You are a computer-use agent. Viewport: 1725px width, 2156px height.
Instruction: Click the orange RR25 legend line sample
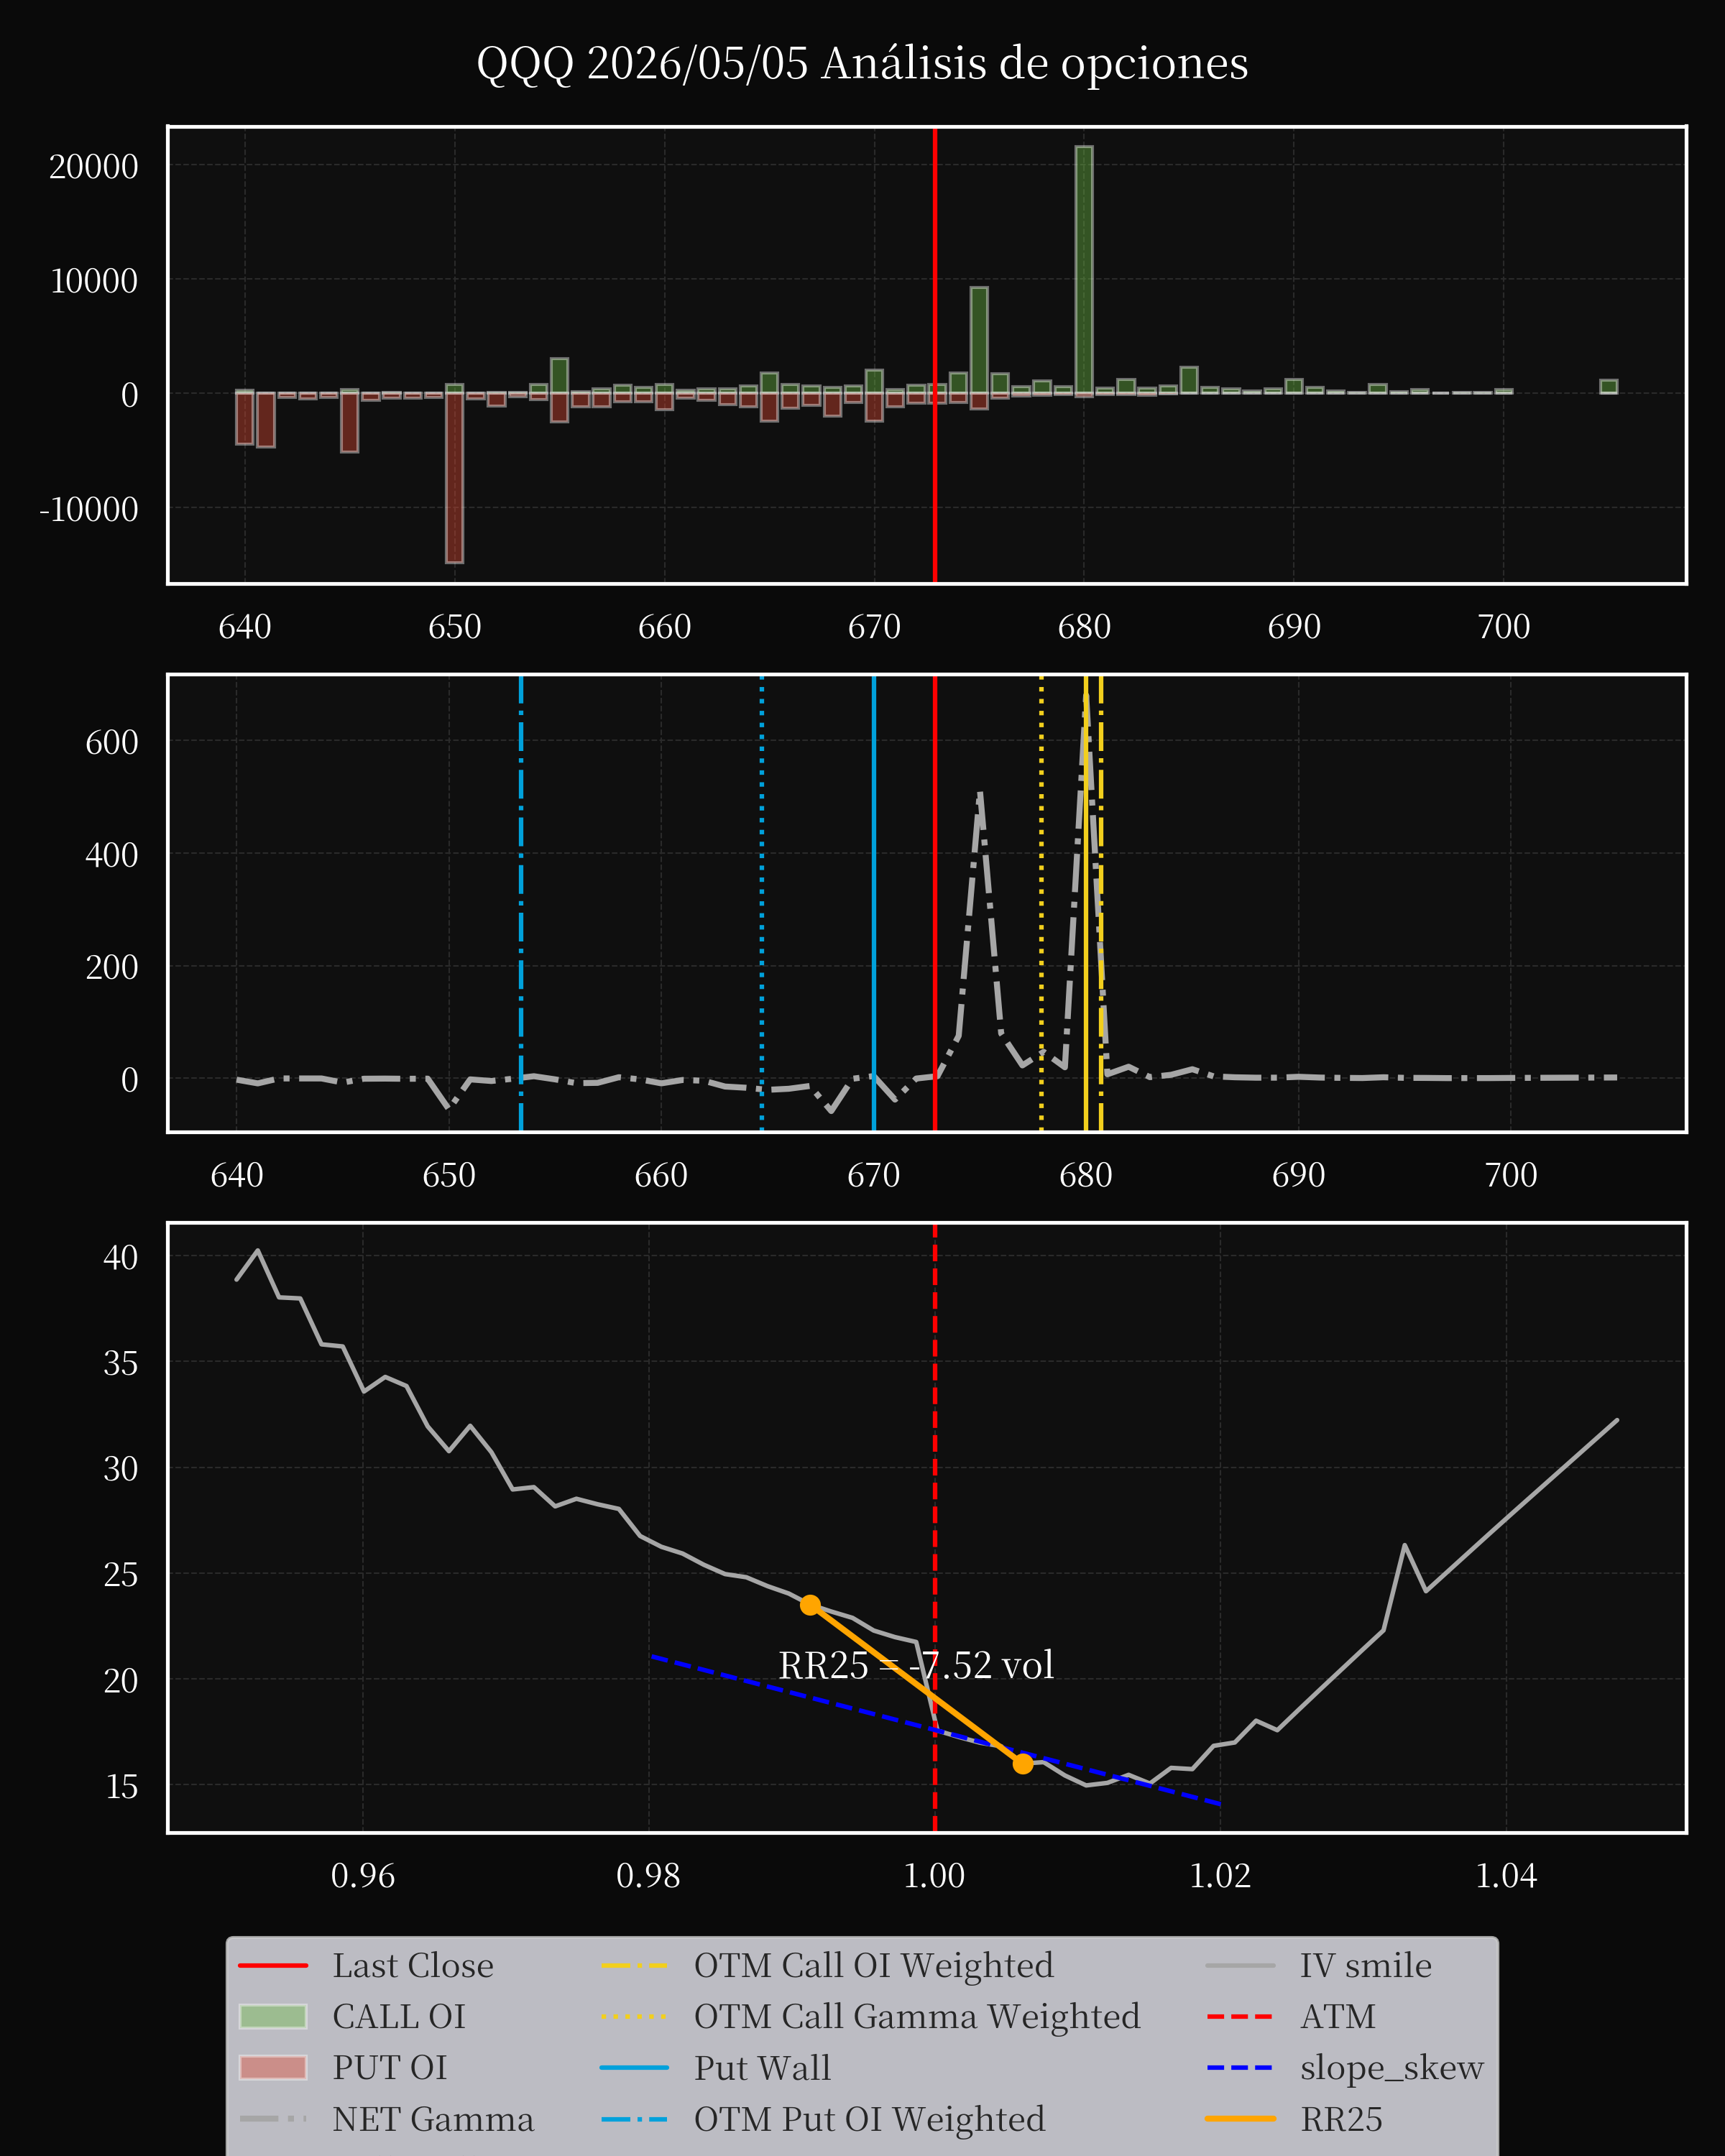(1240, 2118)
